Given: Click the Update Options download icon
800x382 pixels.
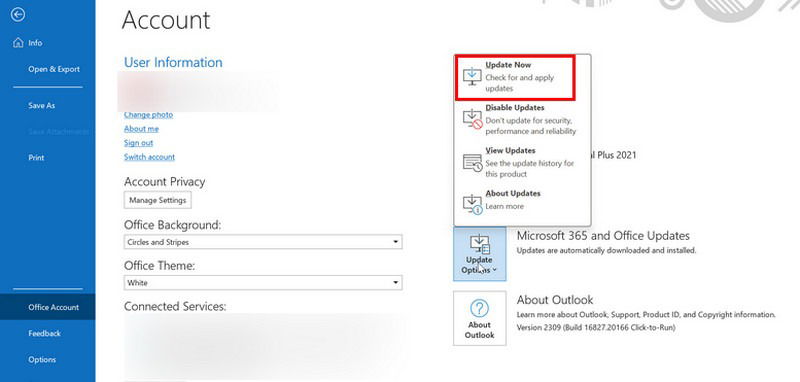Looking at the screenshot, I should (x=480, y=244).
